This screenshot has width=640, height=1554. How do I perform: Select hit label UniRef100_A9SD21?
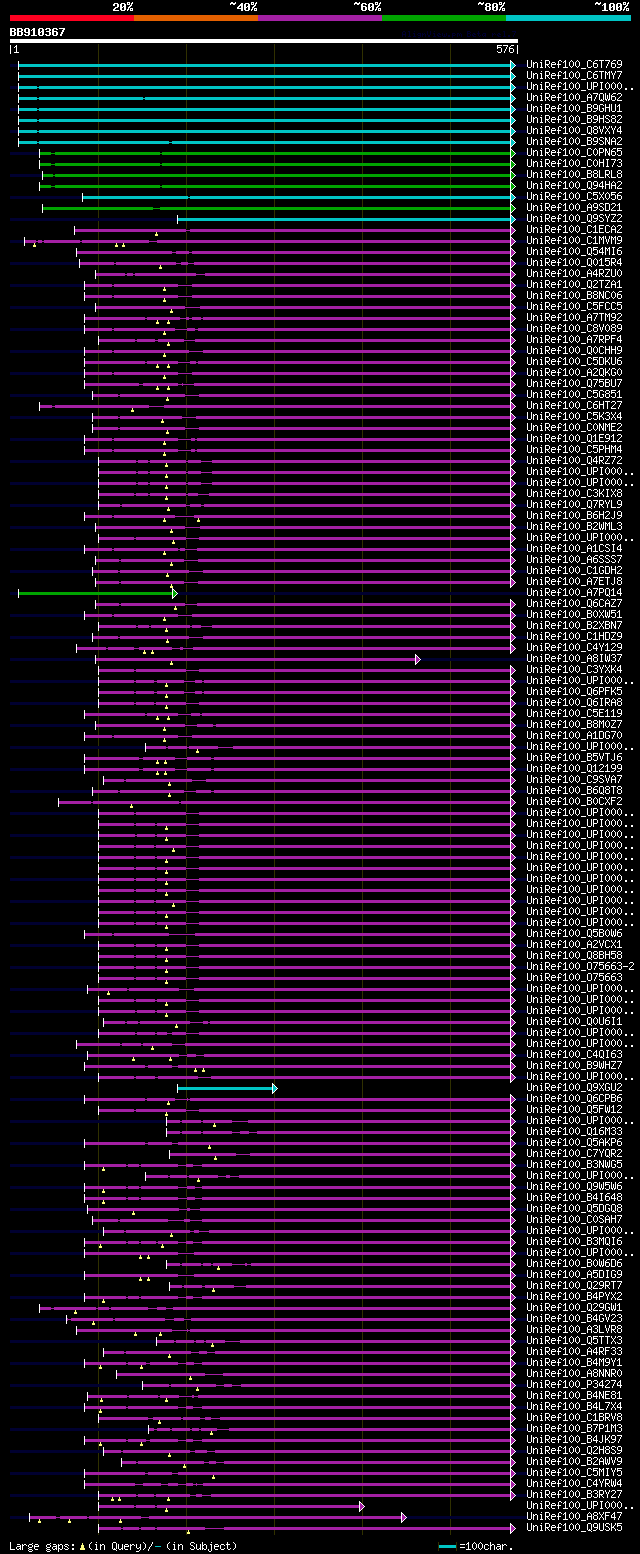[574, 207]
